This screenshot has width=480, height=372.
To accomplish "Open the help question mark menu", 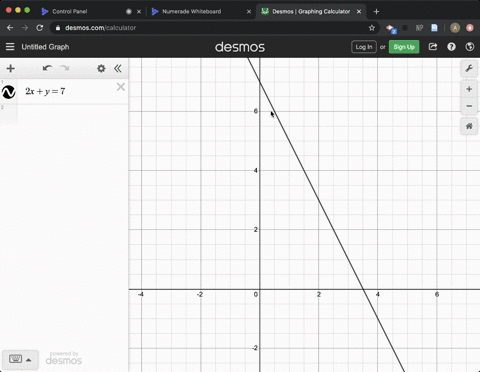I will 451,47.
